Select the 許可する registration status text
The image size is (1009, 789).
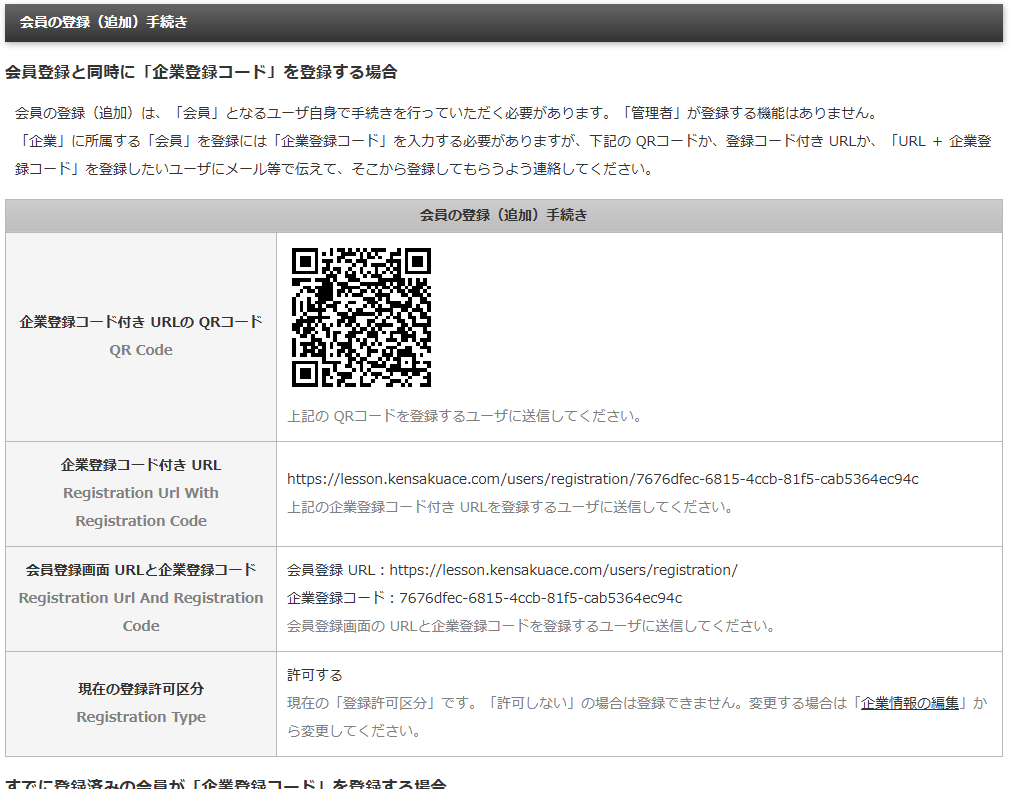[x=306, y=675]
